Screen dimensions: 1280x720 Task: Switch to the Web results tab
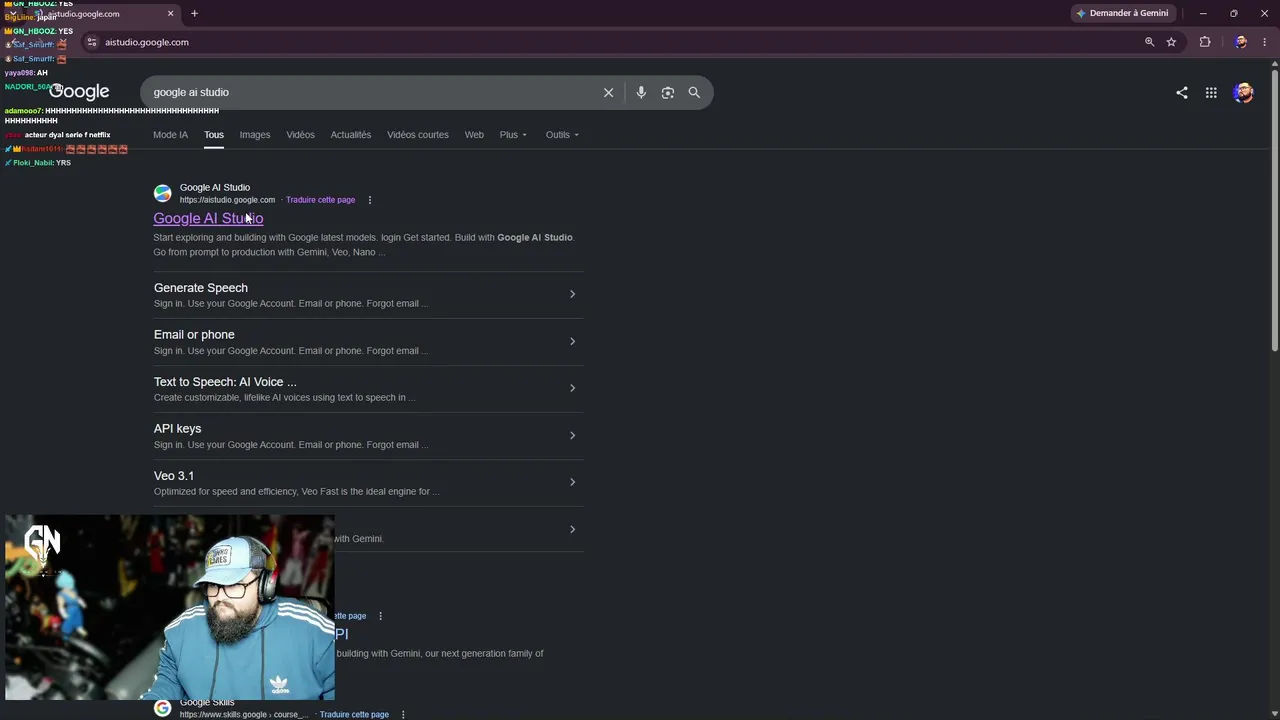click(474, 135)
